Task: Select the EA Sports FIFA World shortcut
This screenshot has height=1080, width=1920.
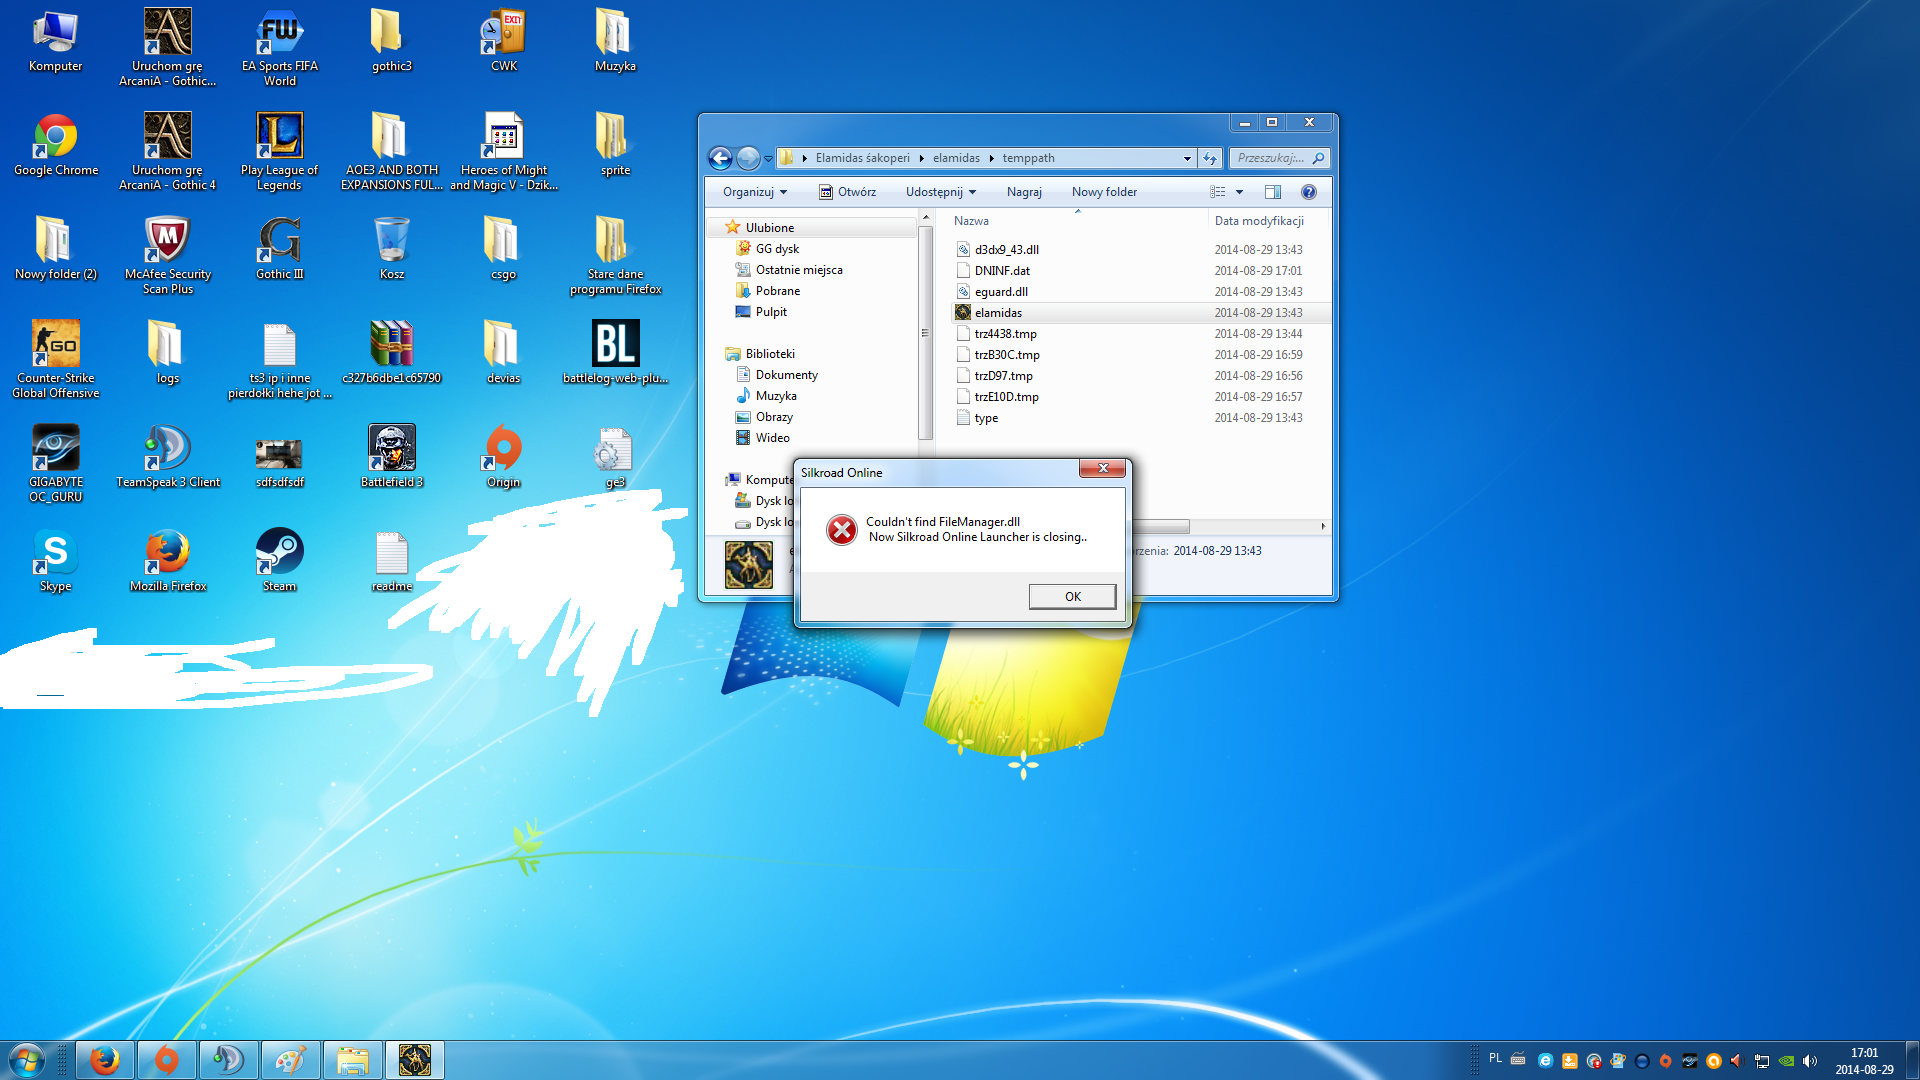Action: (280, 49)
